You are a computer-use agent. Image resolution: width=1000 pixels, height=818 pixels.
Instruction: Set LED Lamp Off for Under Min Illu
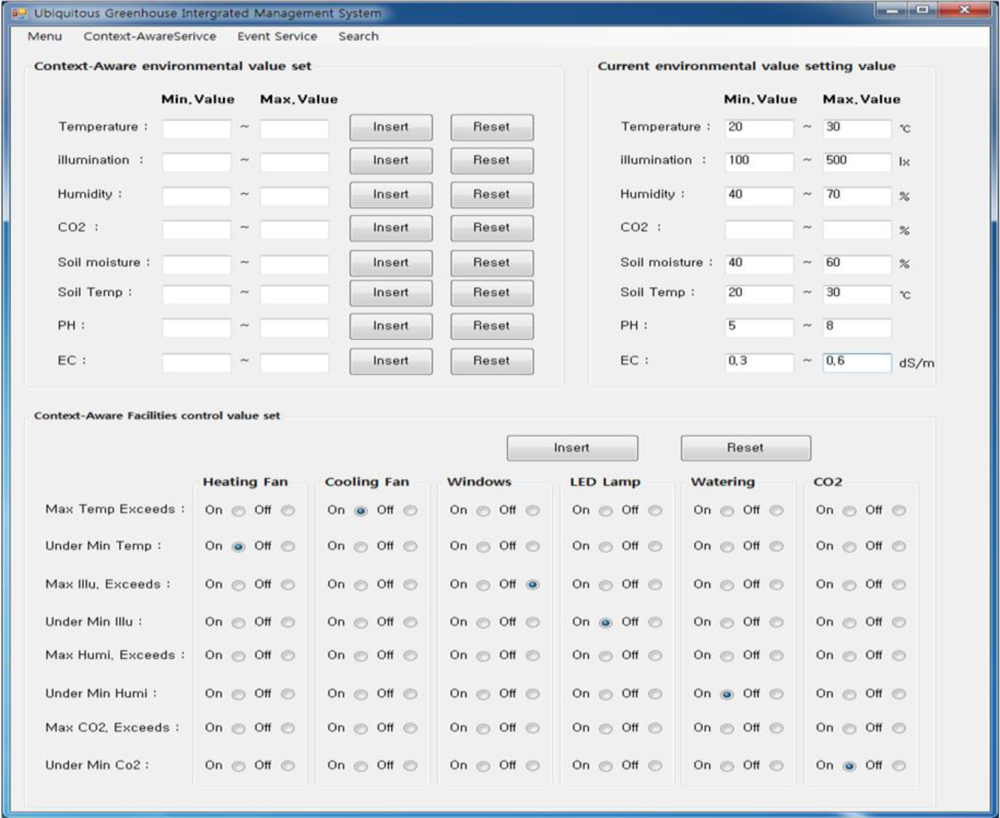coord(655,622)
